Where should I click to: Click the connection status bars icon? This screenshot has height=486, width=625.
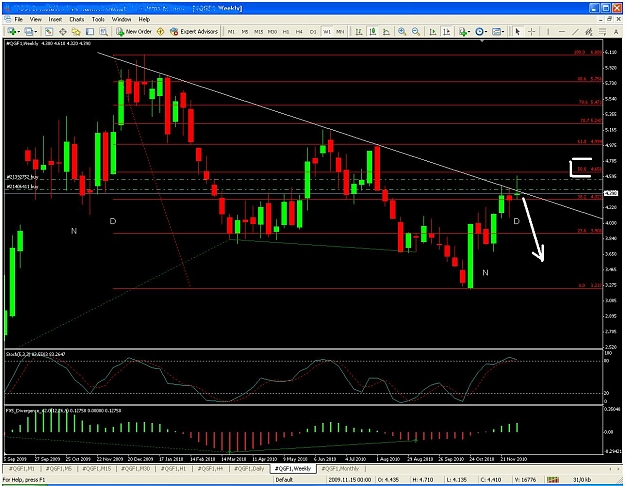(x=552, y=480)
